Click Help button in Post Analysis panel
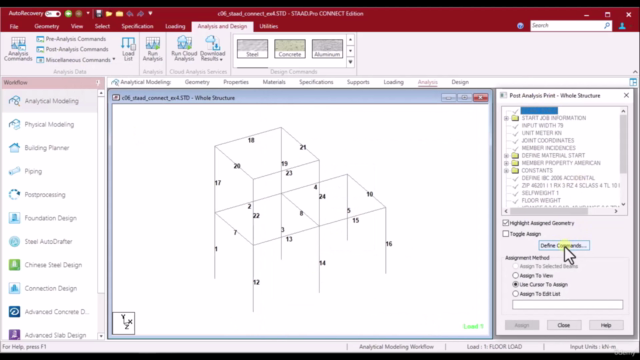The height and width of the screenshot is (360, 640). [x=606, y=325]
